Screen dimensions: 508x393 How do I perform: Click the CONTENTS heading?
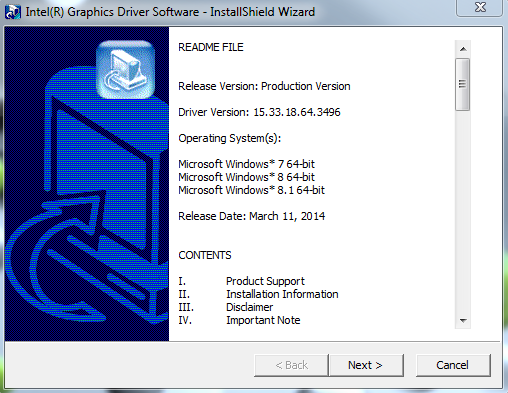pos(205,255)
